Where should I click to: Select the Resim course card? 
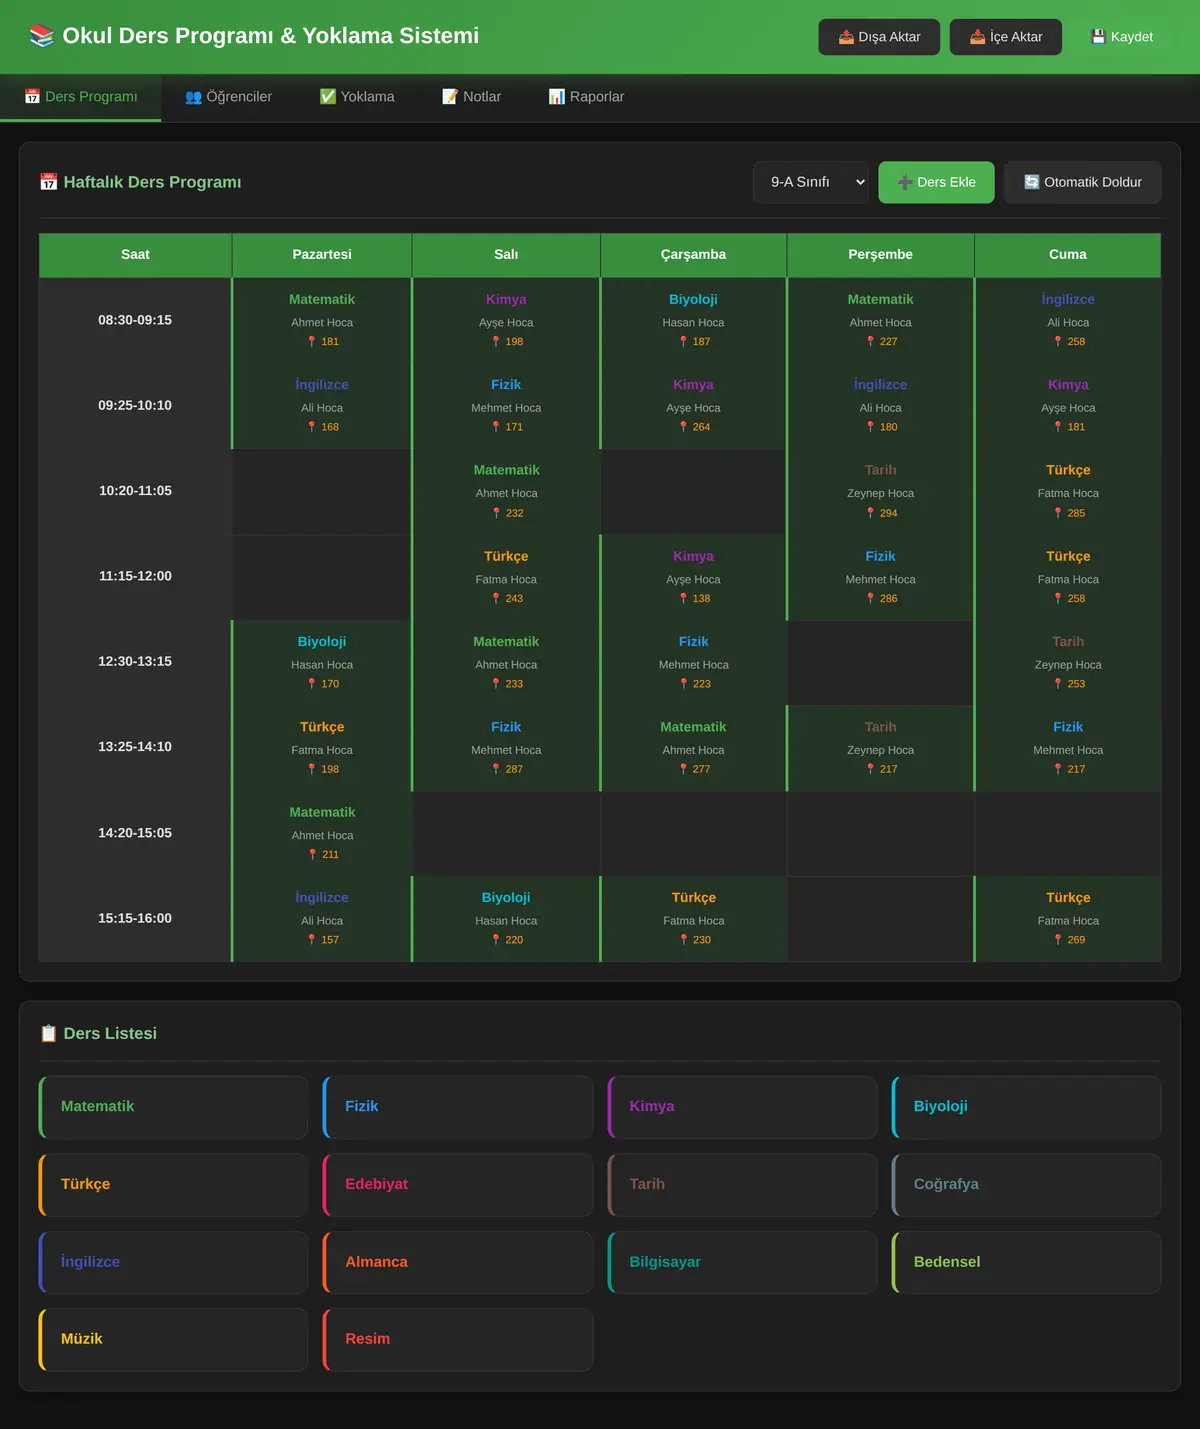(458, 1340)
